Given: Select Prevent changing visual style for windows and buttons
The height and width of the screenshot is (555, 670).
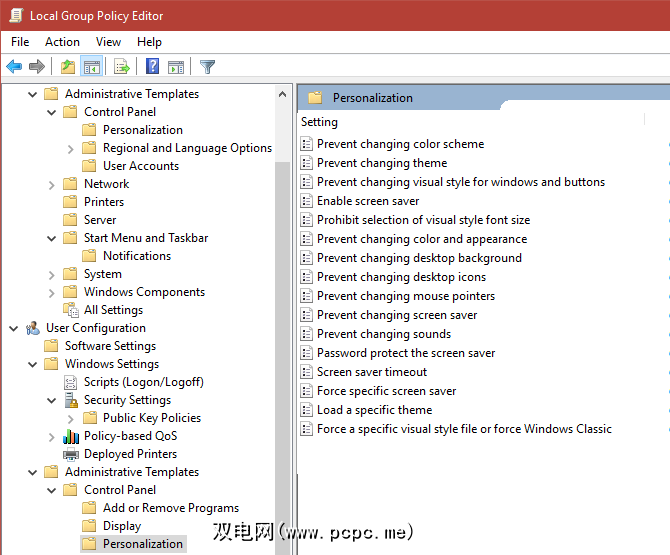Looking at the screenshot, I should point(461,182).
